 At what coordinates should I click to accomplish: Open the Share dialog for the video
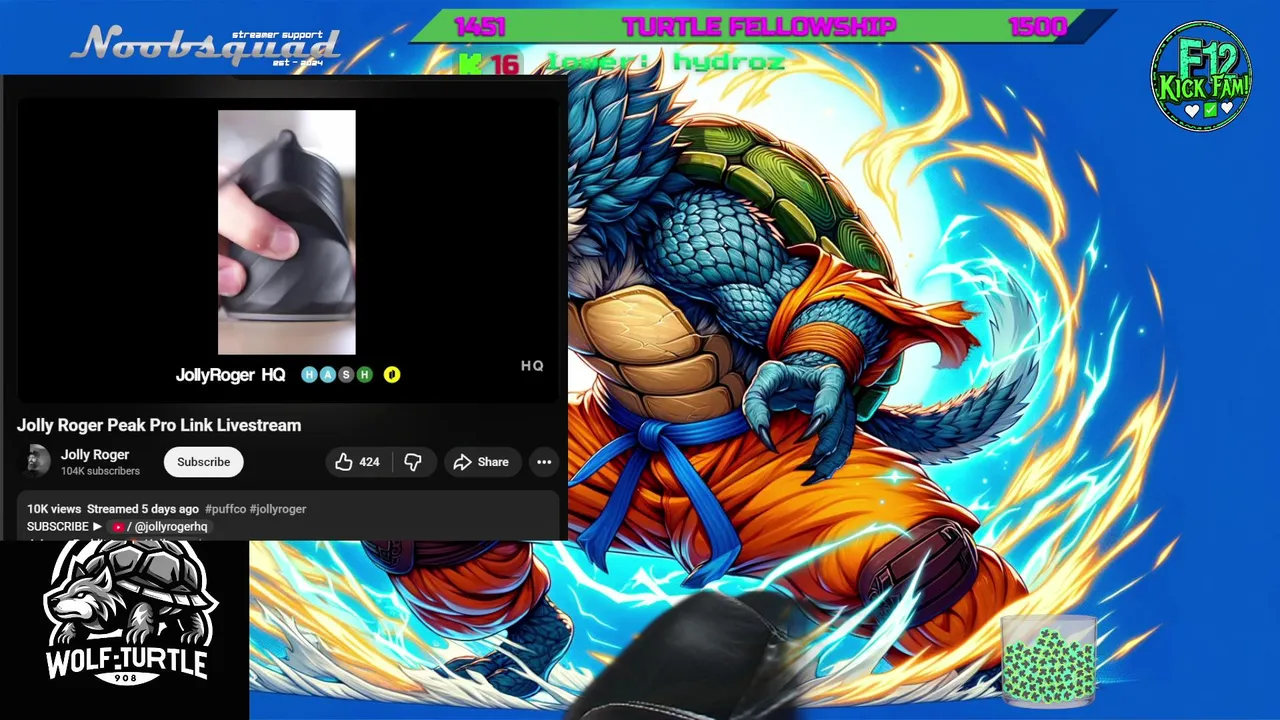pos(481,462)
